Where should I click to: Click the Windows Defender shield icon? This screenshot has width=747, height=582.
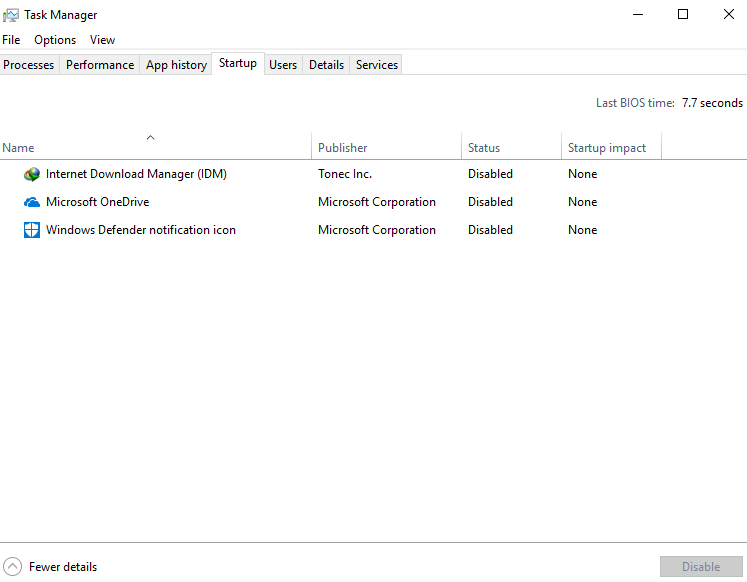32,230
